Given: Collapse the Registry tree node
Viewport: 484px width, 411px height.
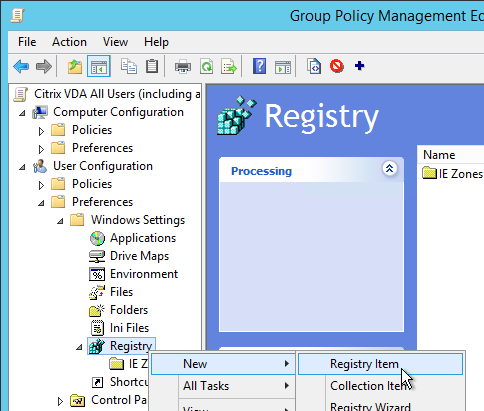Looking at the screenshot, I should (x=79, y=347).
